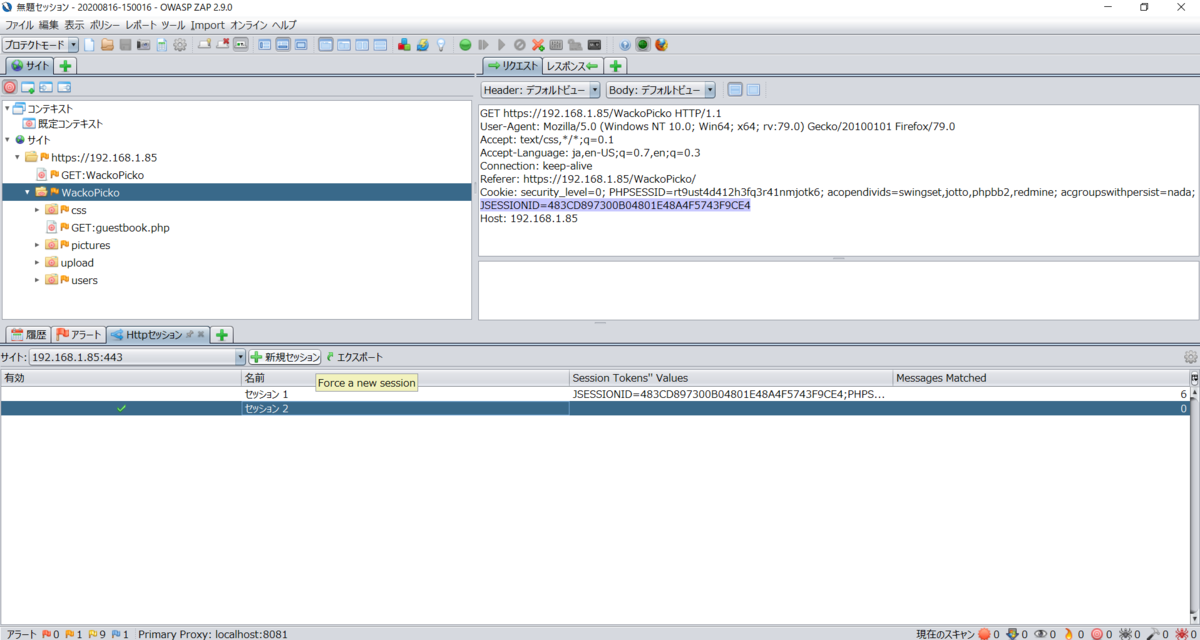Click the エクスポート button
The image size is (1200, 640).
[x=355, y=357]
